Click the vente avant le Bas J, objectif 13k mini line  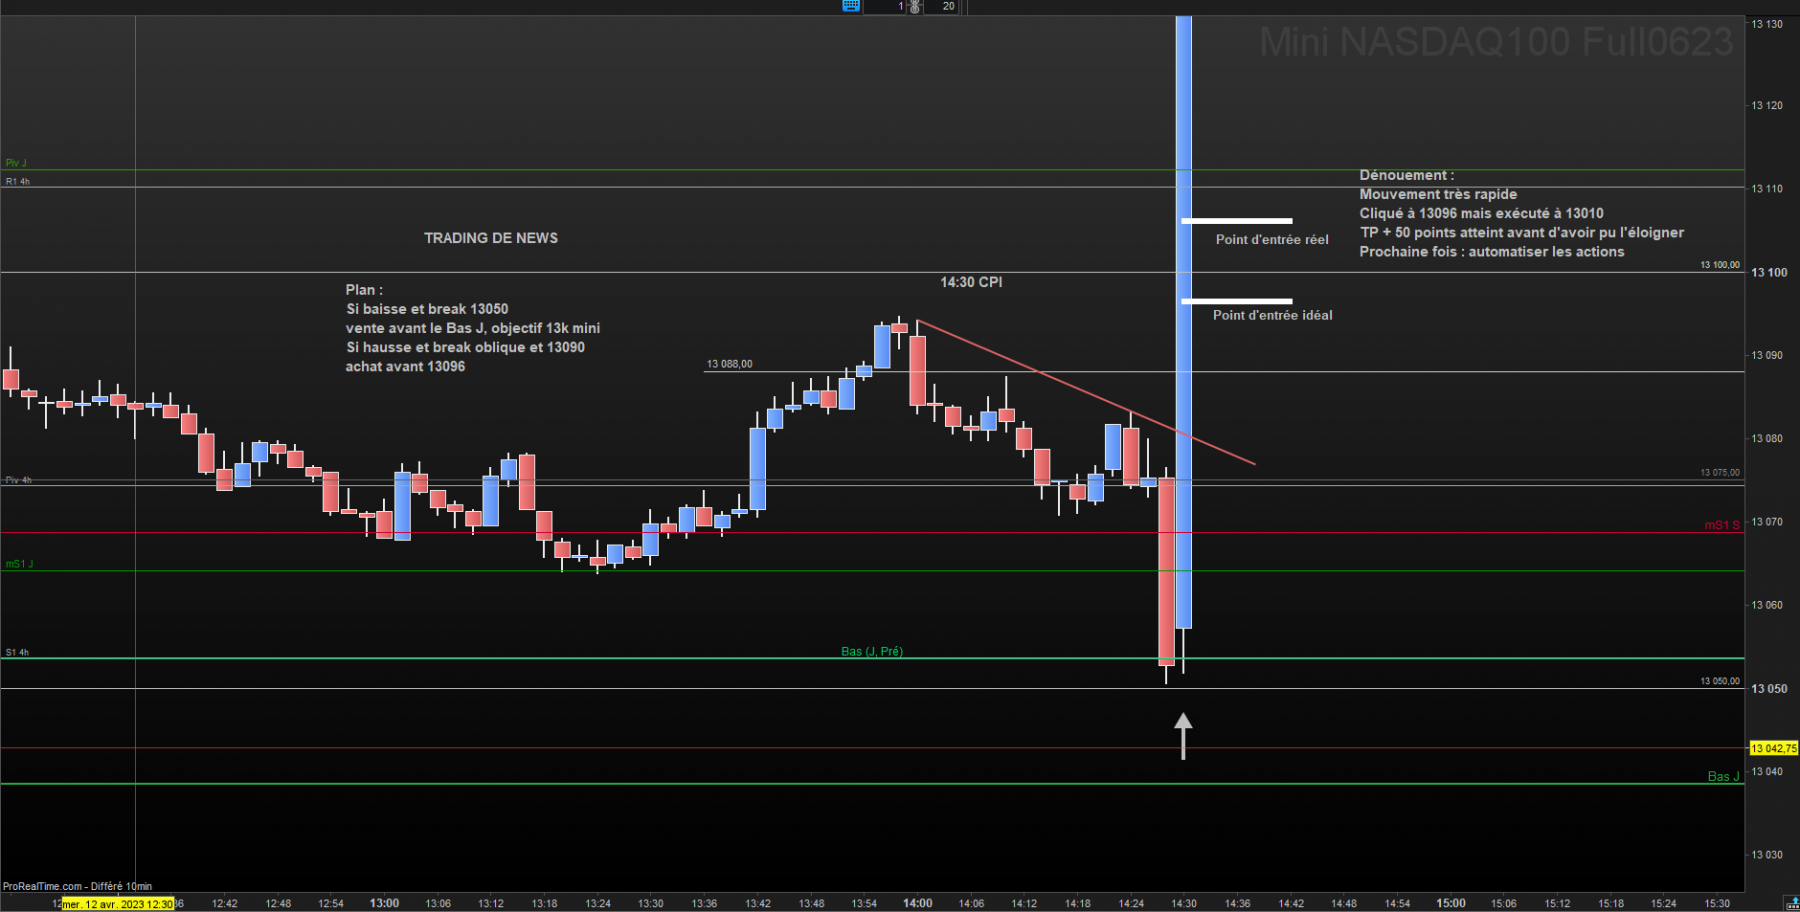point(473,328)
